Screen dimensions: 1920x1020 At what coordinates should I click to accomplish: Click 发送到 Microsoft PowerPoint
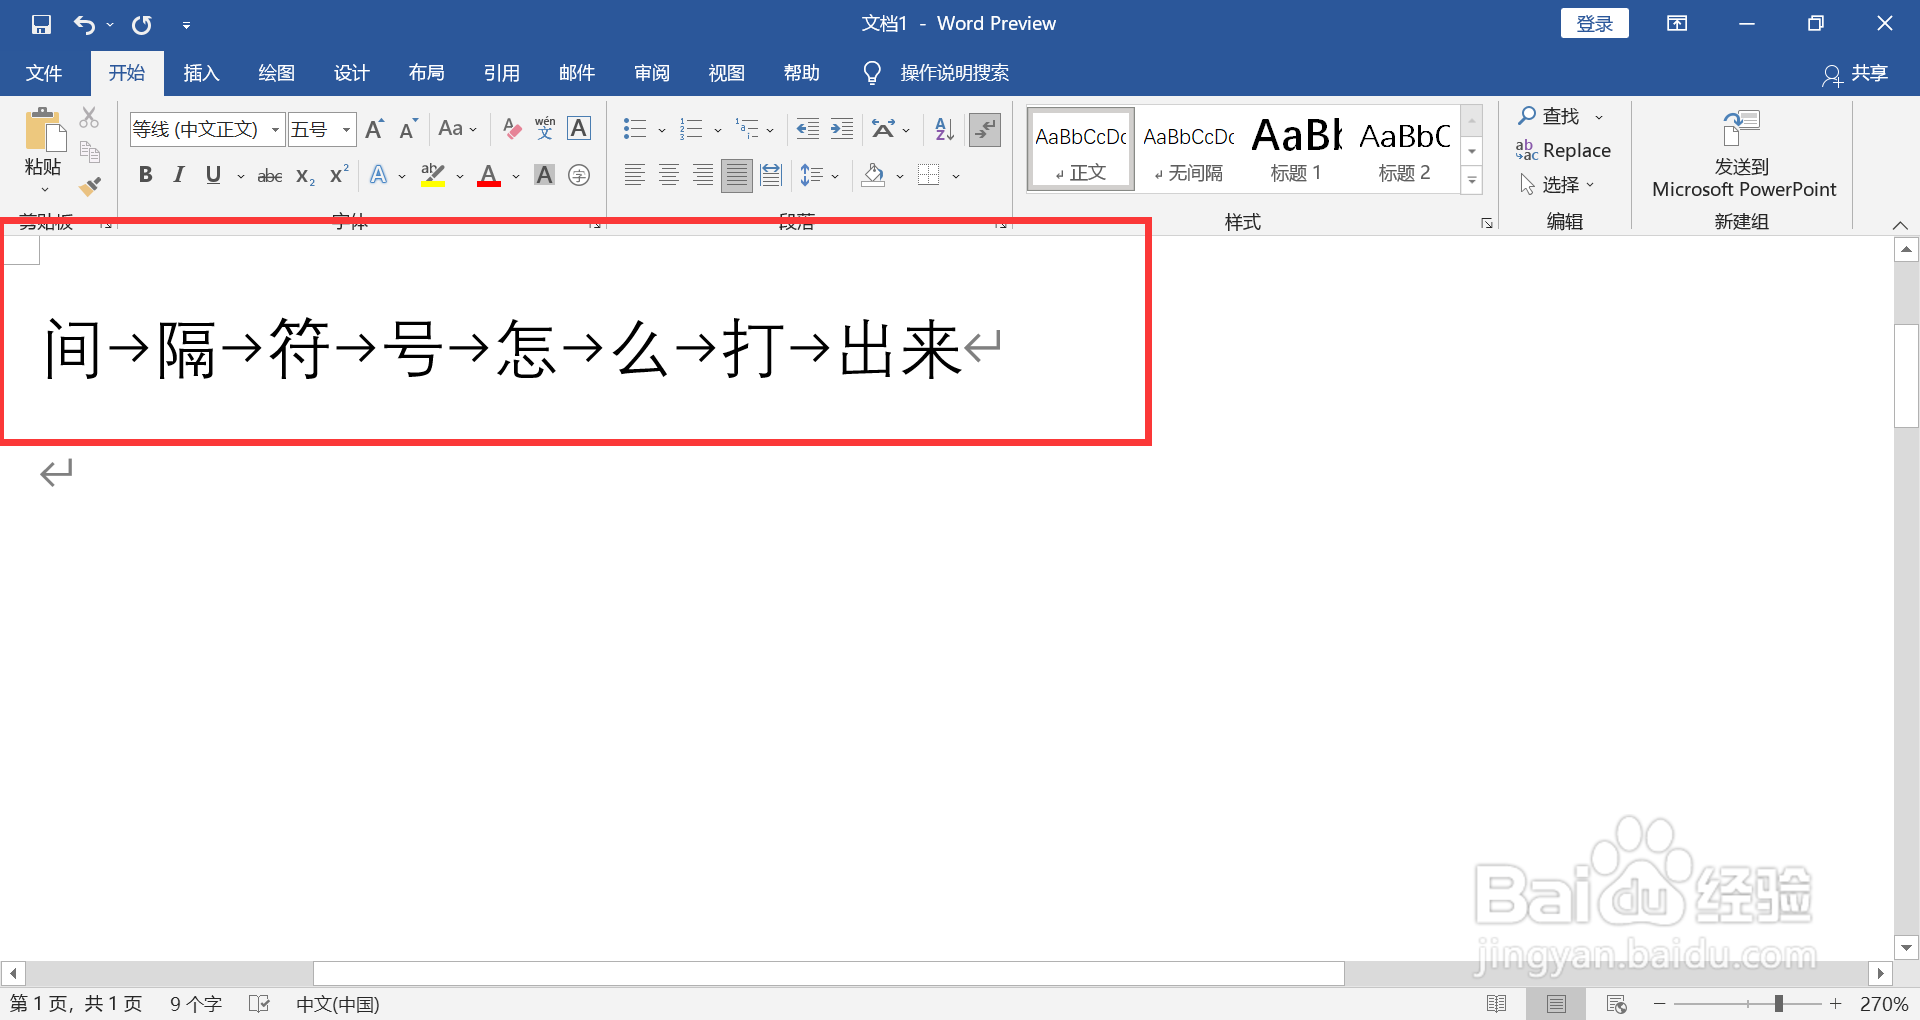(x=1741, y=155)
